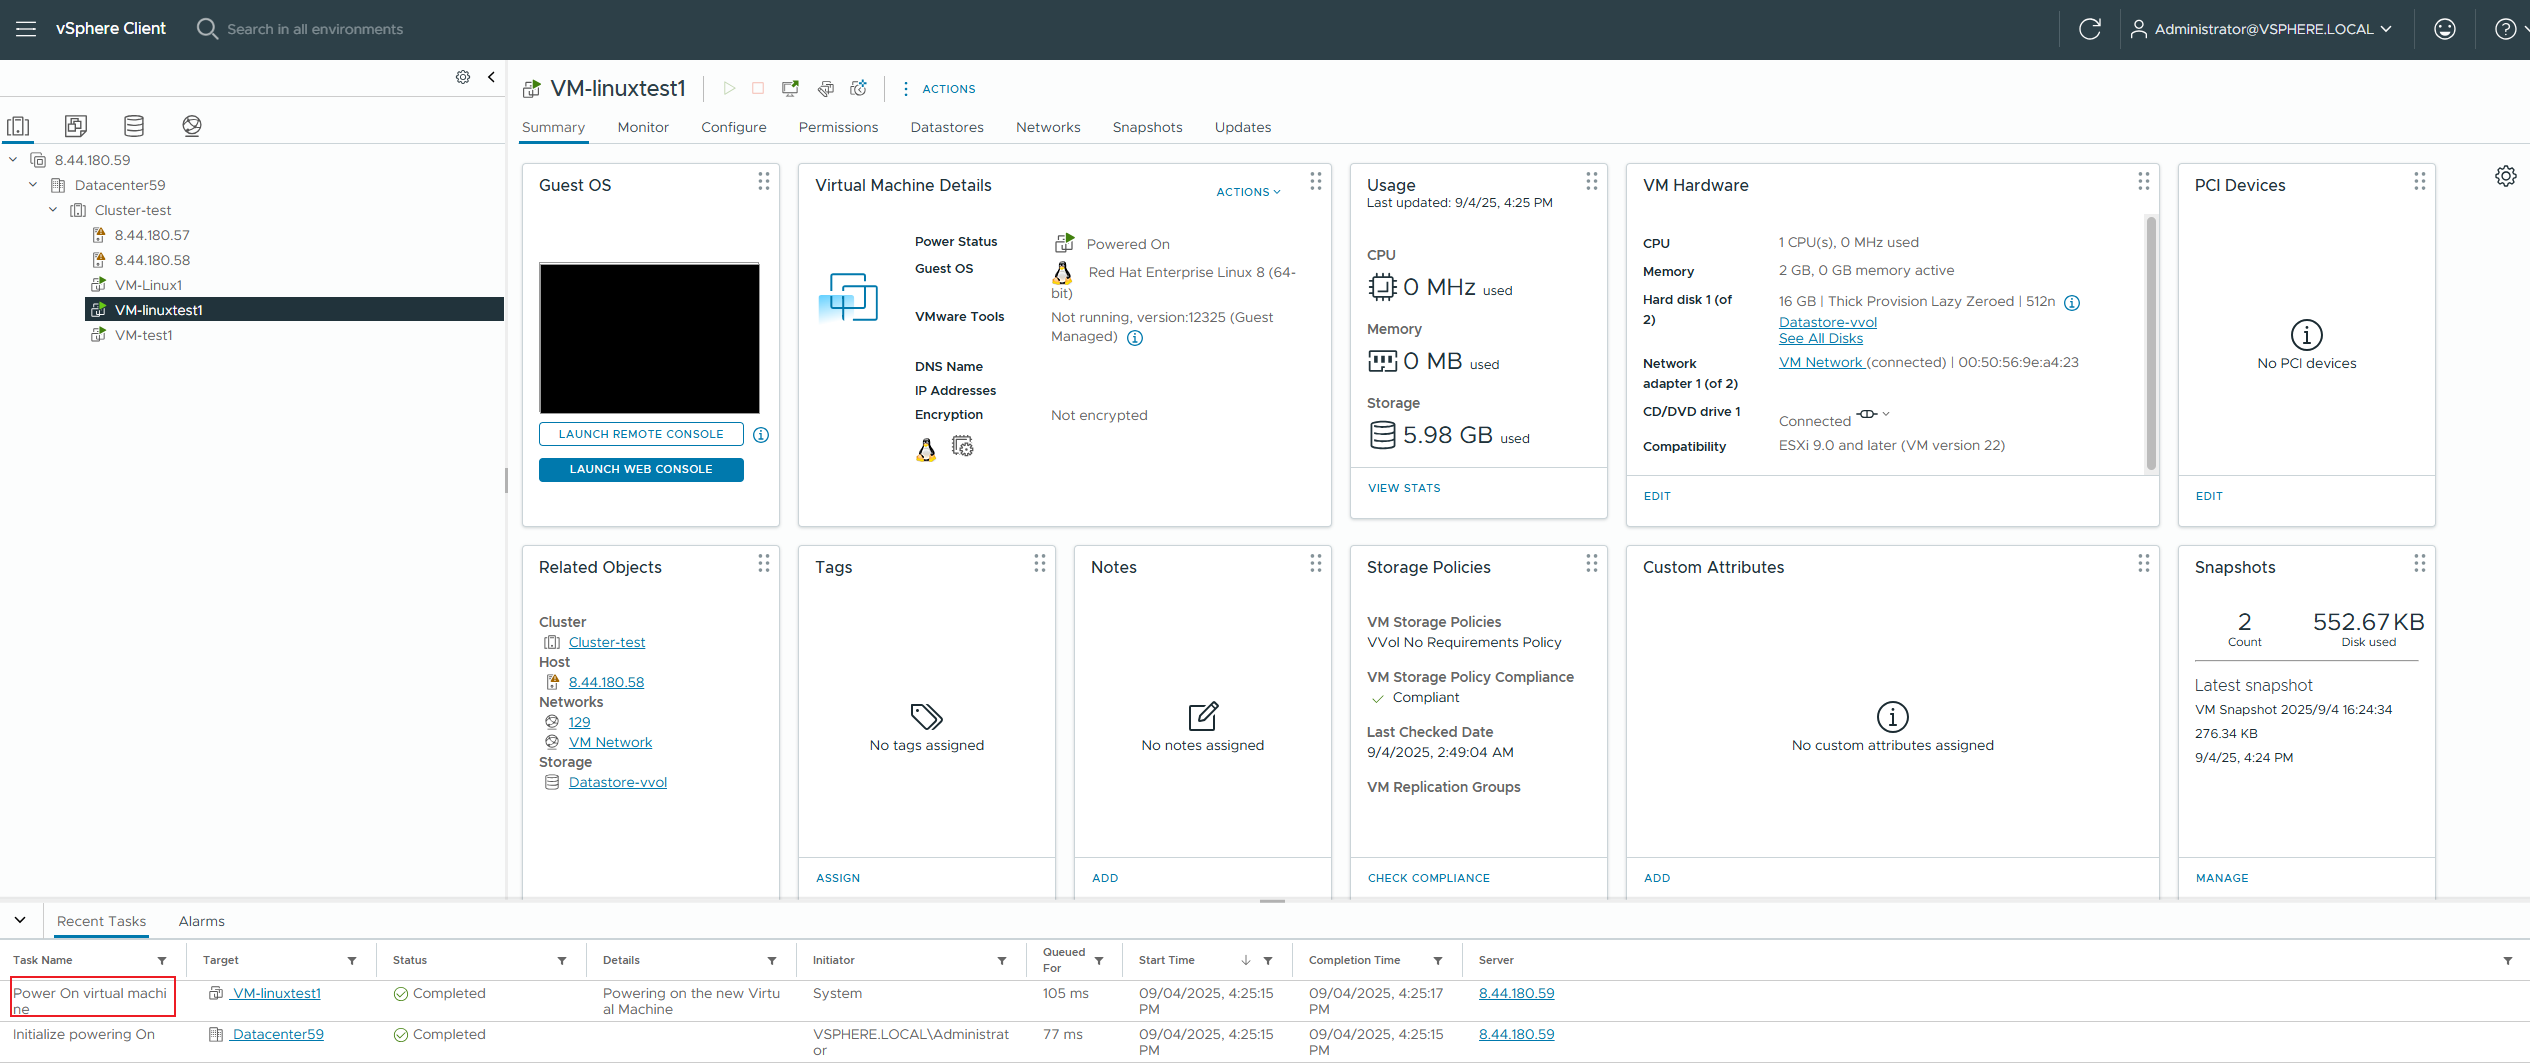The width and height of the screenshot is (2530, 1064).
Task: Click CHECK COMPLIANCE in Storage Policies
Action: tap(1428, 879)
